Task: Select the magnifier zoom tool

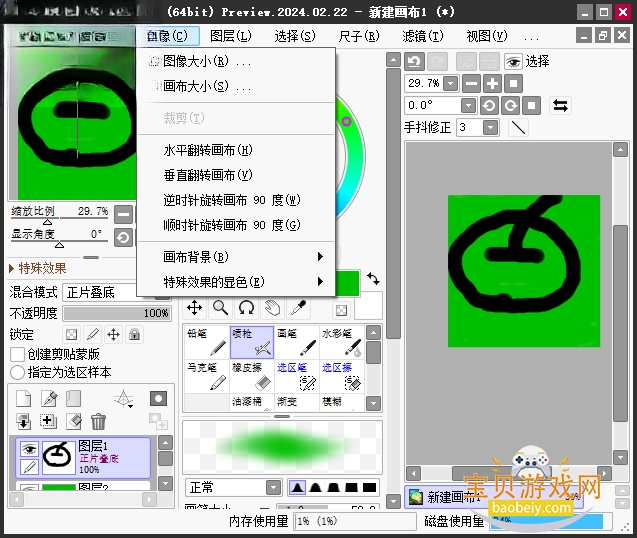Action: [x=220, y=308]
